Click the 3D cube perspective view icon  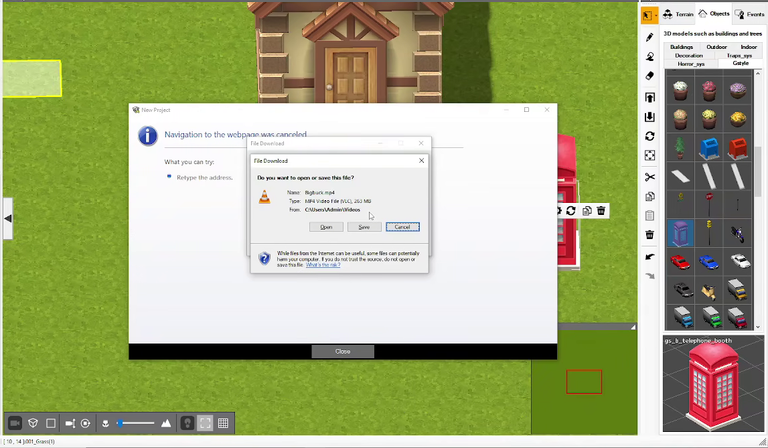coord(33,423)
